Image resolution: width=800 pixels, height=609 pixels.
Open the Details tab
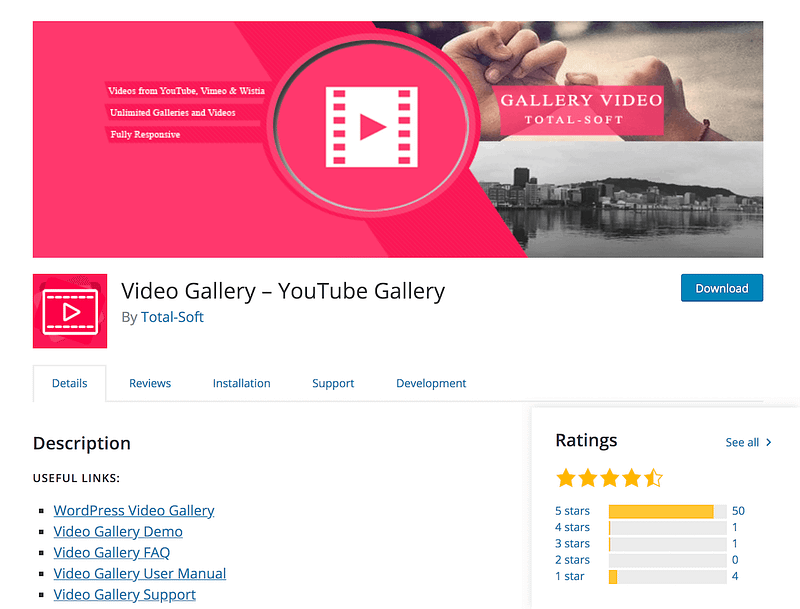(69, 383)
